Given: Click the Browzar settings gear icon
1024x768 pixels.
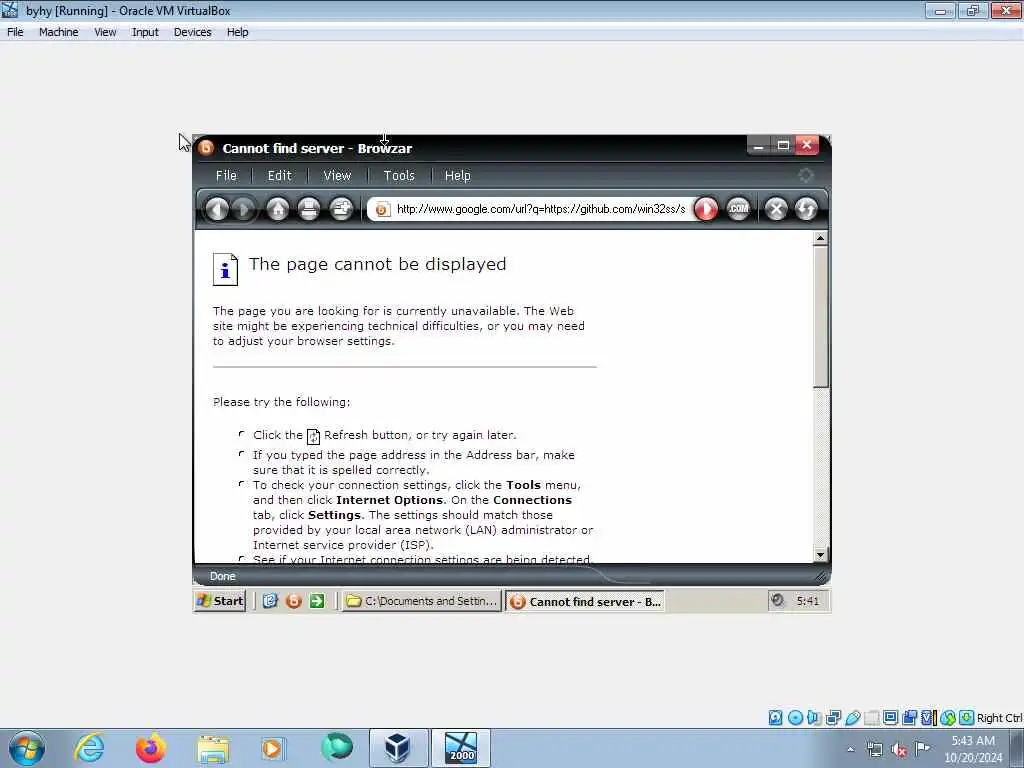Looking at the screenshot, I should coord(805,175).
